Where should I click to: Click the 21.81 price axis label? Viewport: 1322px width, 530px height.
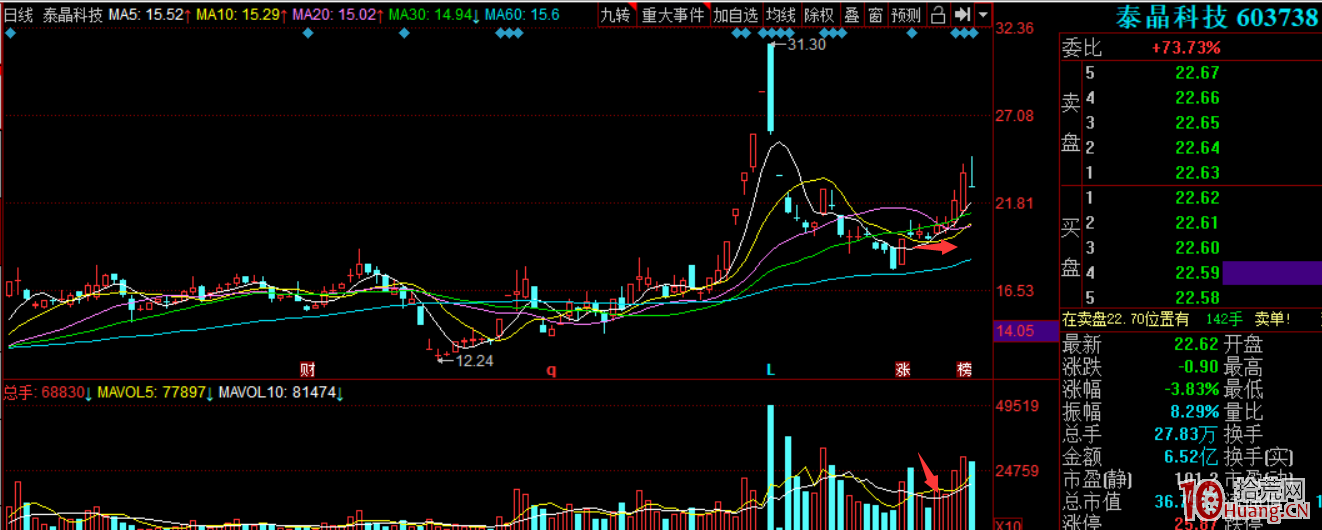point(1015,203)
